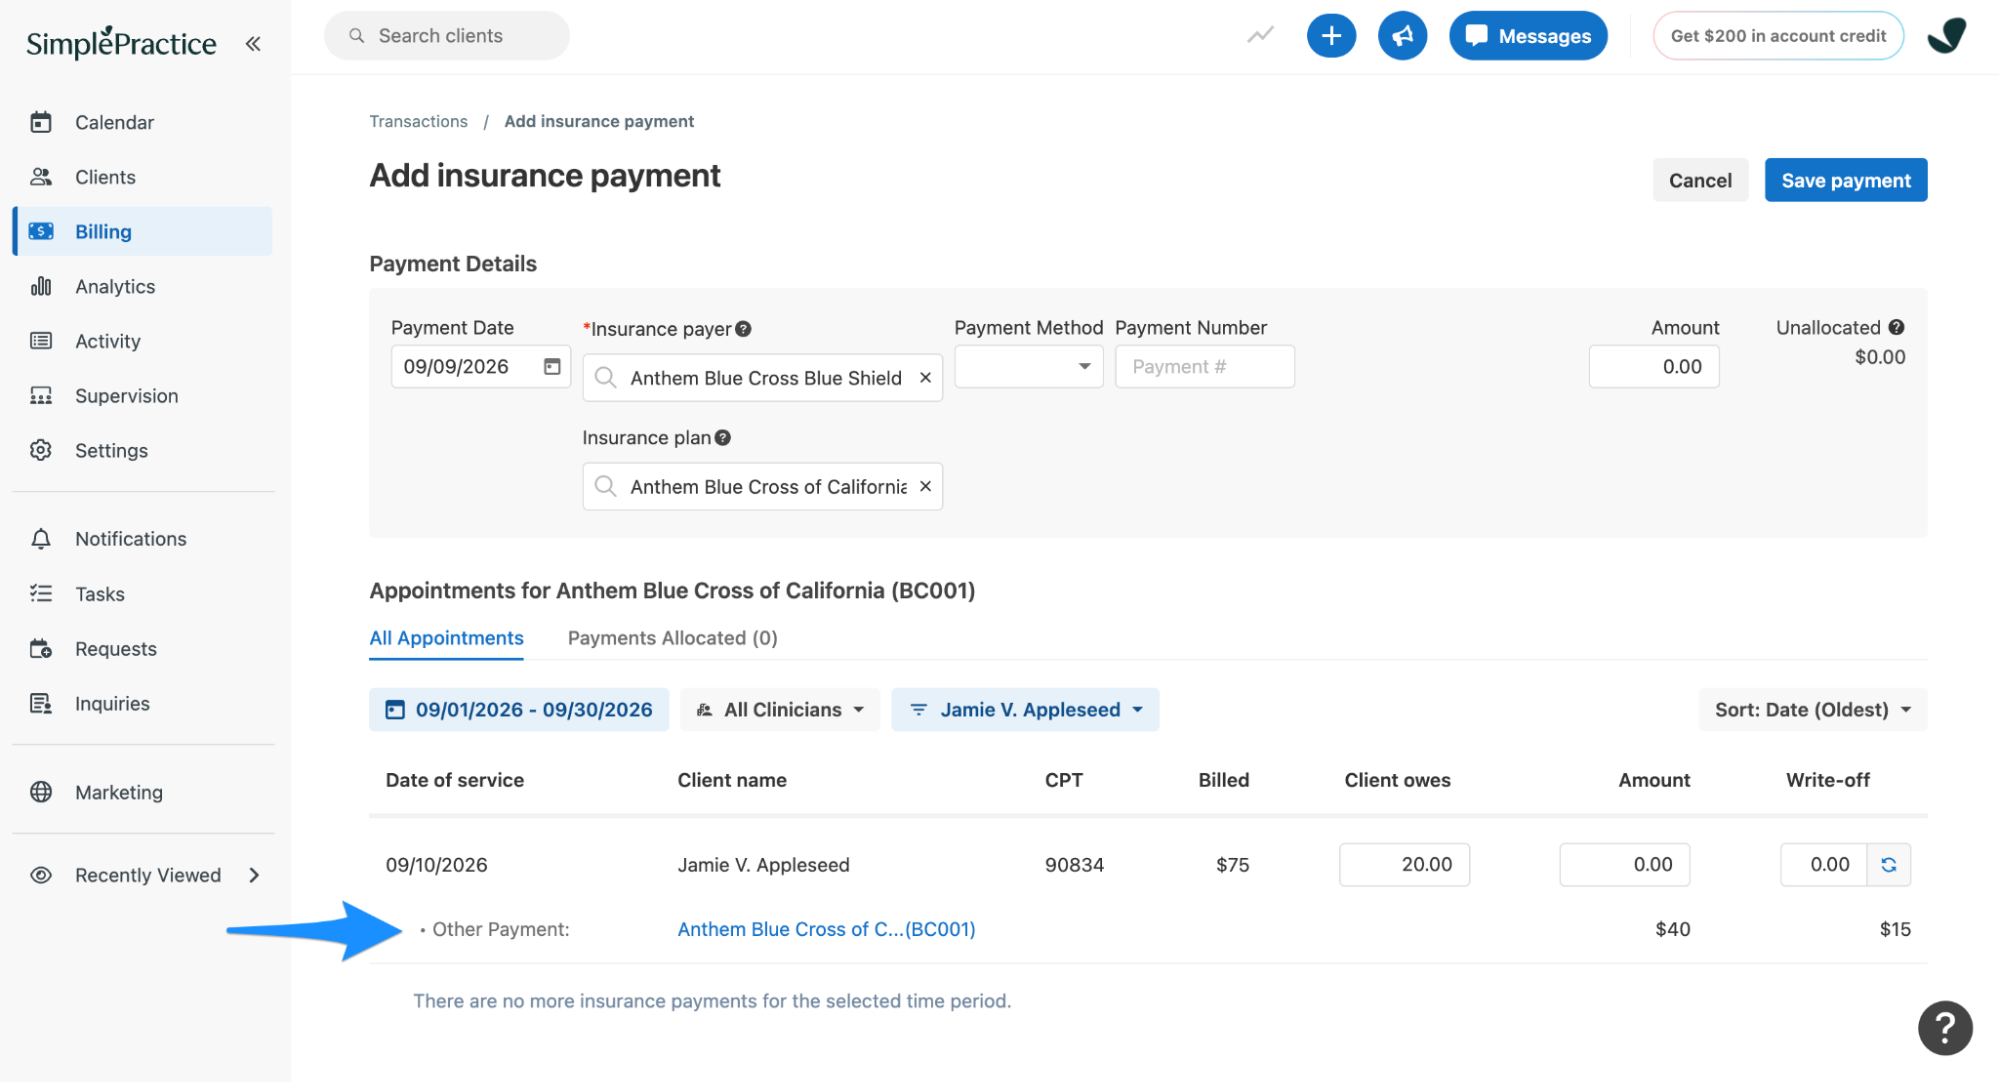Go back to Transactions breadcrumb
Image resolution: width=1999 pixels, height=1083 pixels.
pyautogui.click(x=418, y=121)
